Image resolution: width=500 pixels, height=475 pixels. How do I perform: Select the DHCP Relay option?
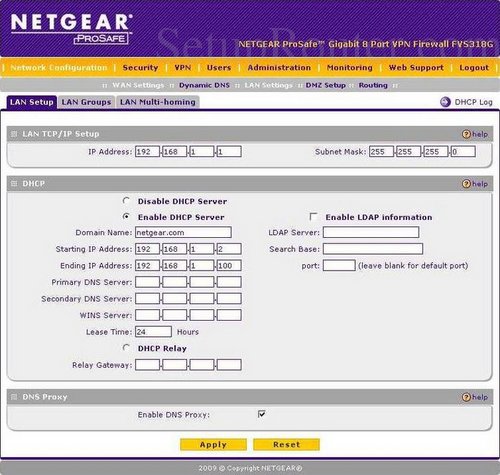point(126,348)
